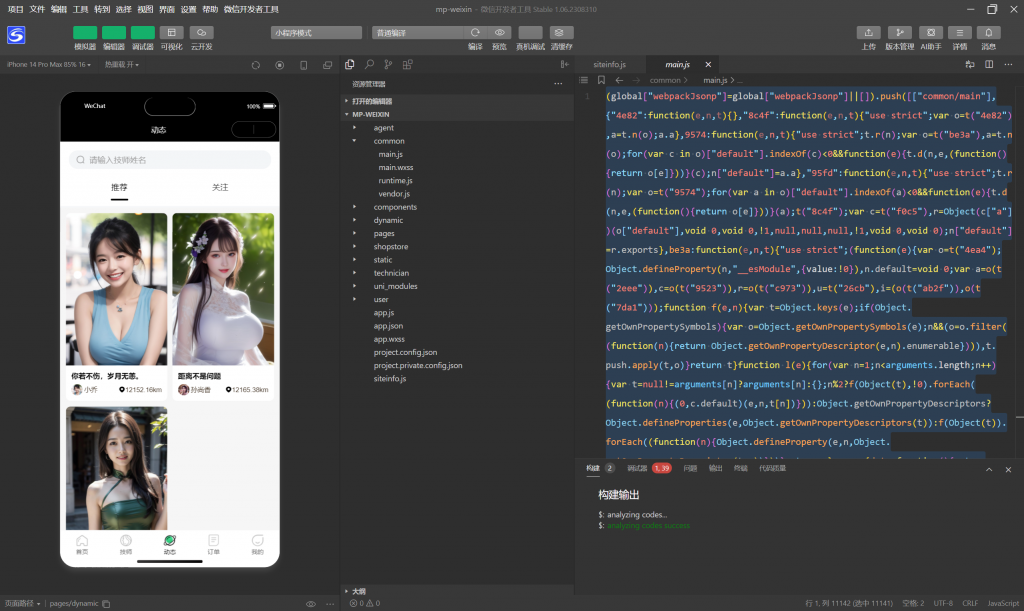This screenshot has height=611, width=1024.
Task: Click the 请输入技师姓名 search field
Action: [170, 160]
